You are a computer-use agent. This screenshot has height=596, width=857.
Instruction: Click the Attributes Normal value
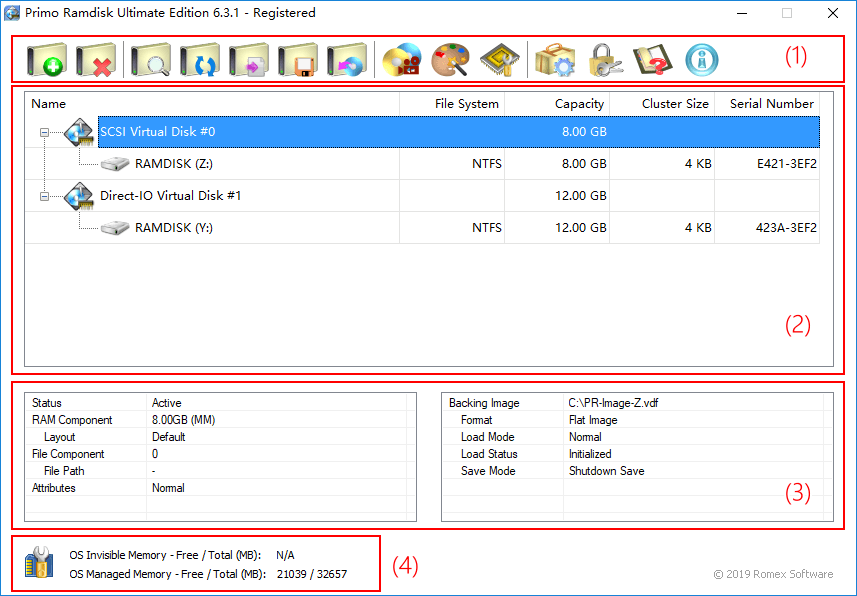point(168,488)
